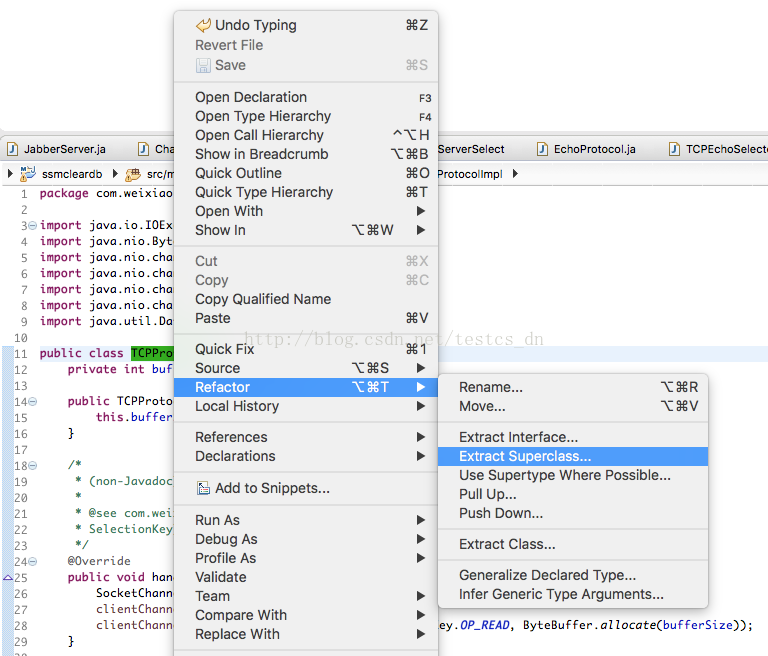Choose Copy Qualified Name
Viewport: 768px width, 656px height.
pyautogui.click(x=306, y=299)
